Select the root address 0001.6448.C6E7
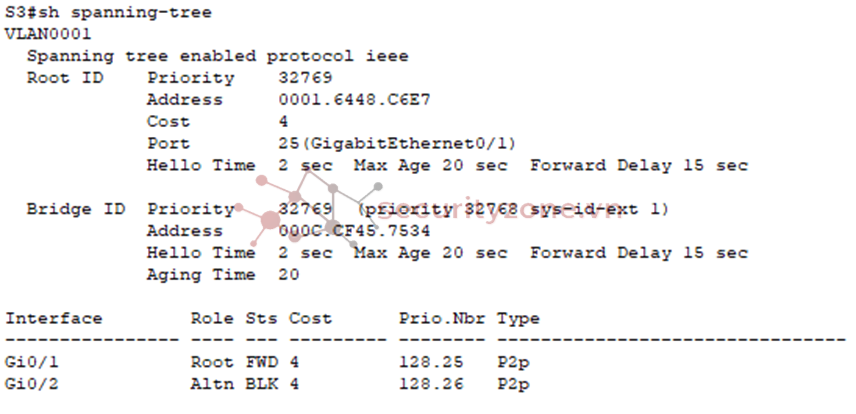This screenshot has height=414, width=856. point(354,100)
